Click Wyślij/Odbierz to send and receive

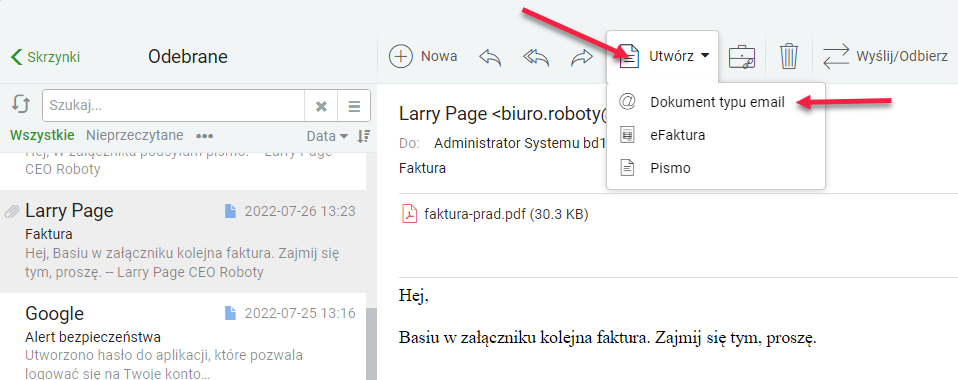885,56
